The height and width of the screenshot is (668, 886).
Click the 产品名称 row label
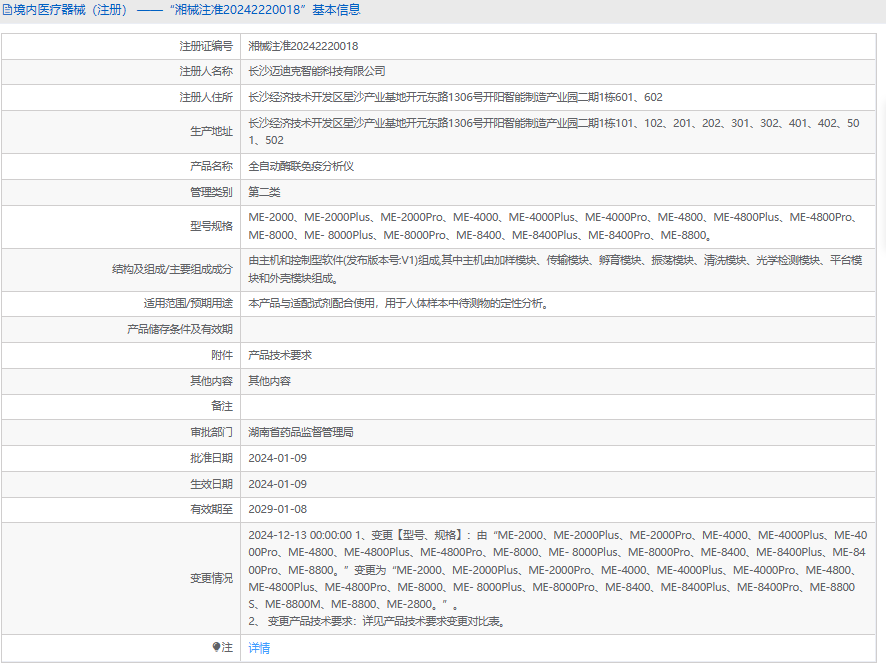pos(211,166)
